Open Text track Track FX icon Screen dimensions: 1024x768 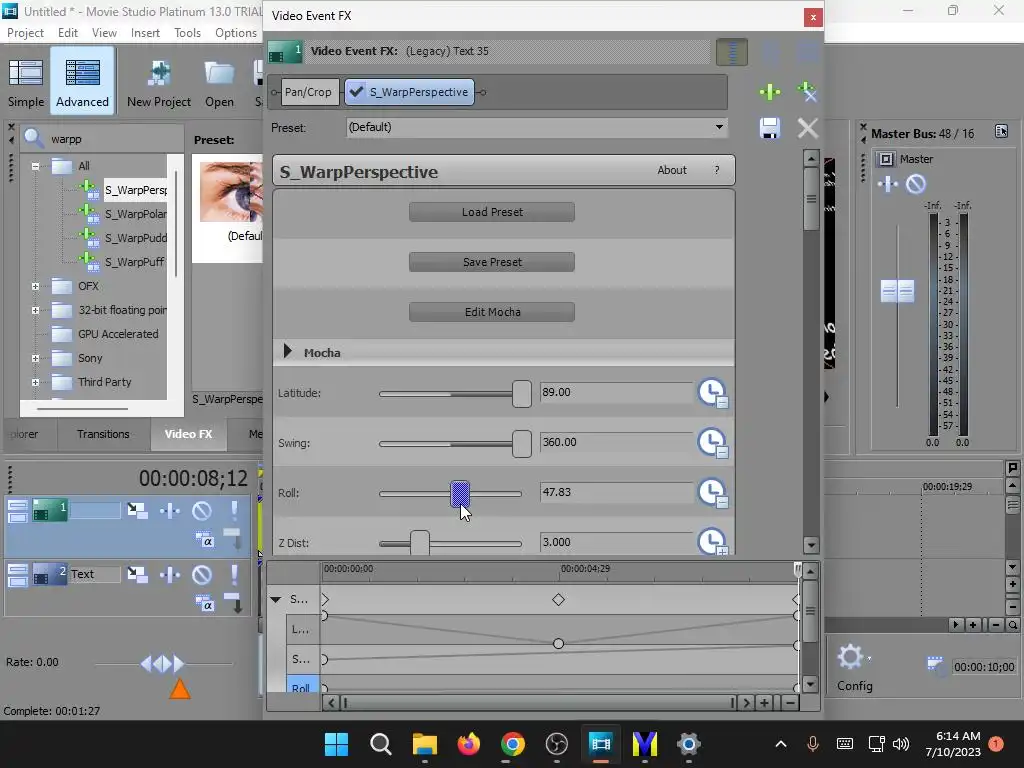tap(170, 574)
